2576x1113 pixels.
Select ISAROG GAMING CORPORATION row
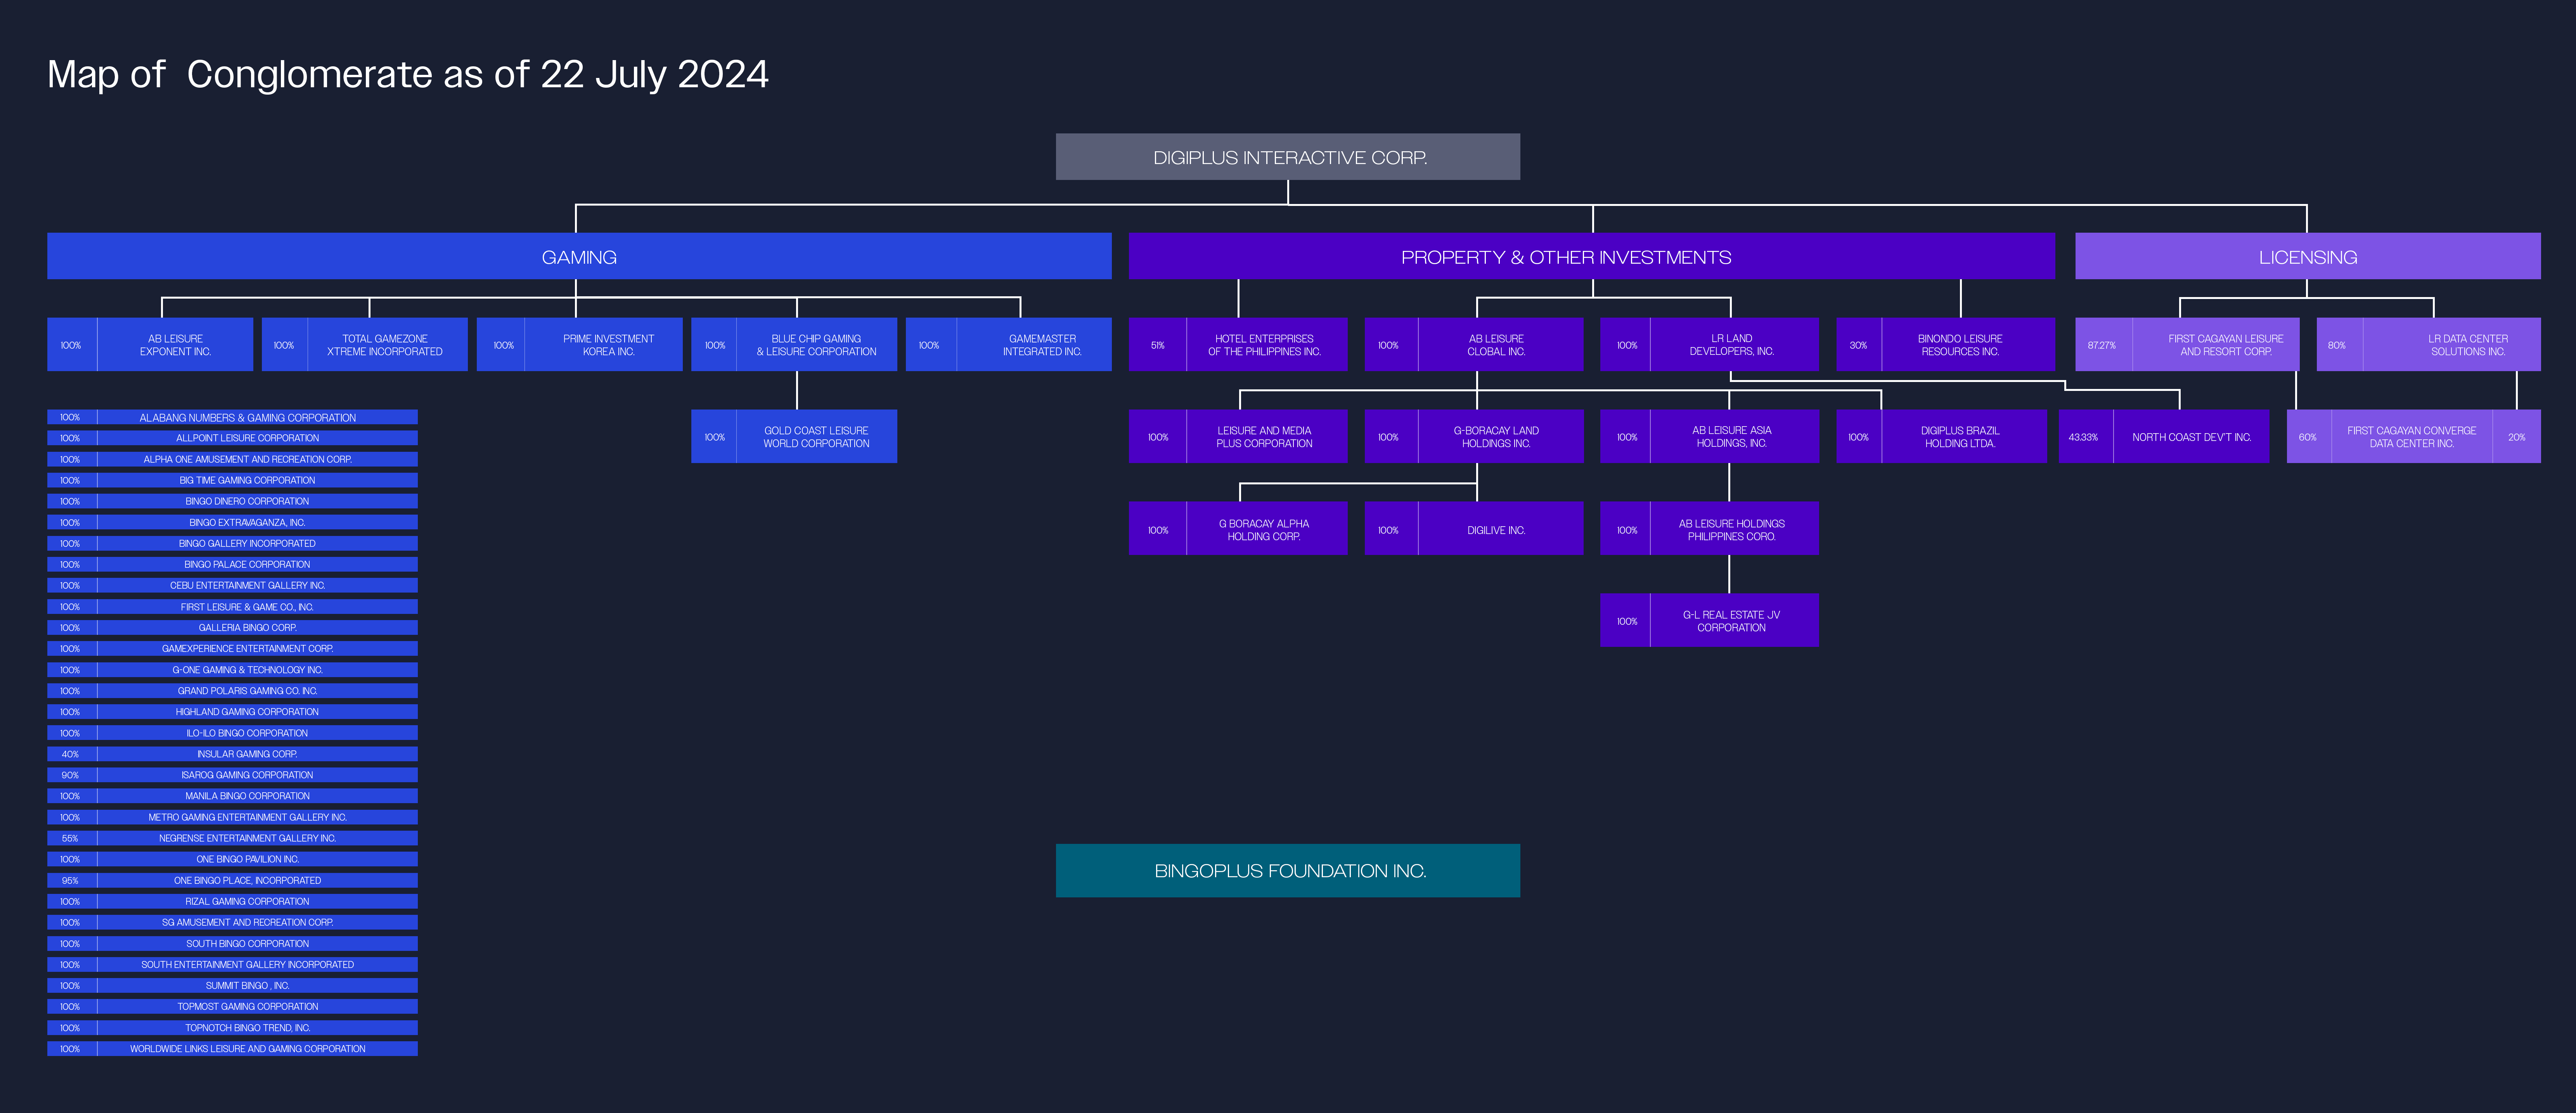[232, 775]
